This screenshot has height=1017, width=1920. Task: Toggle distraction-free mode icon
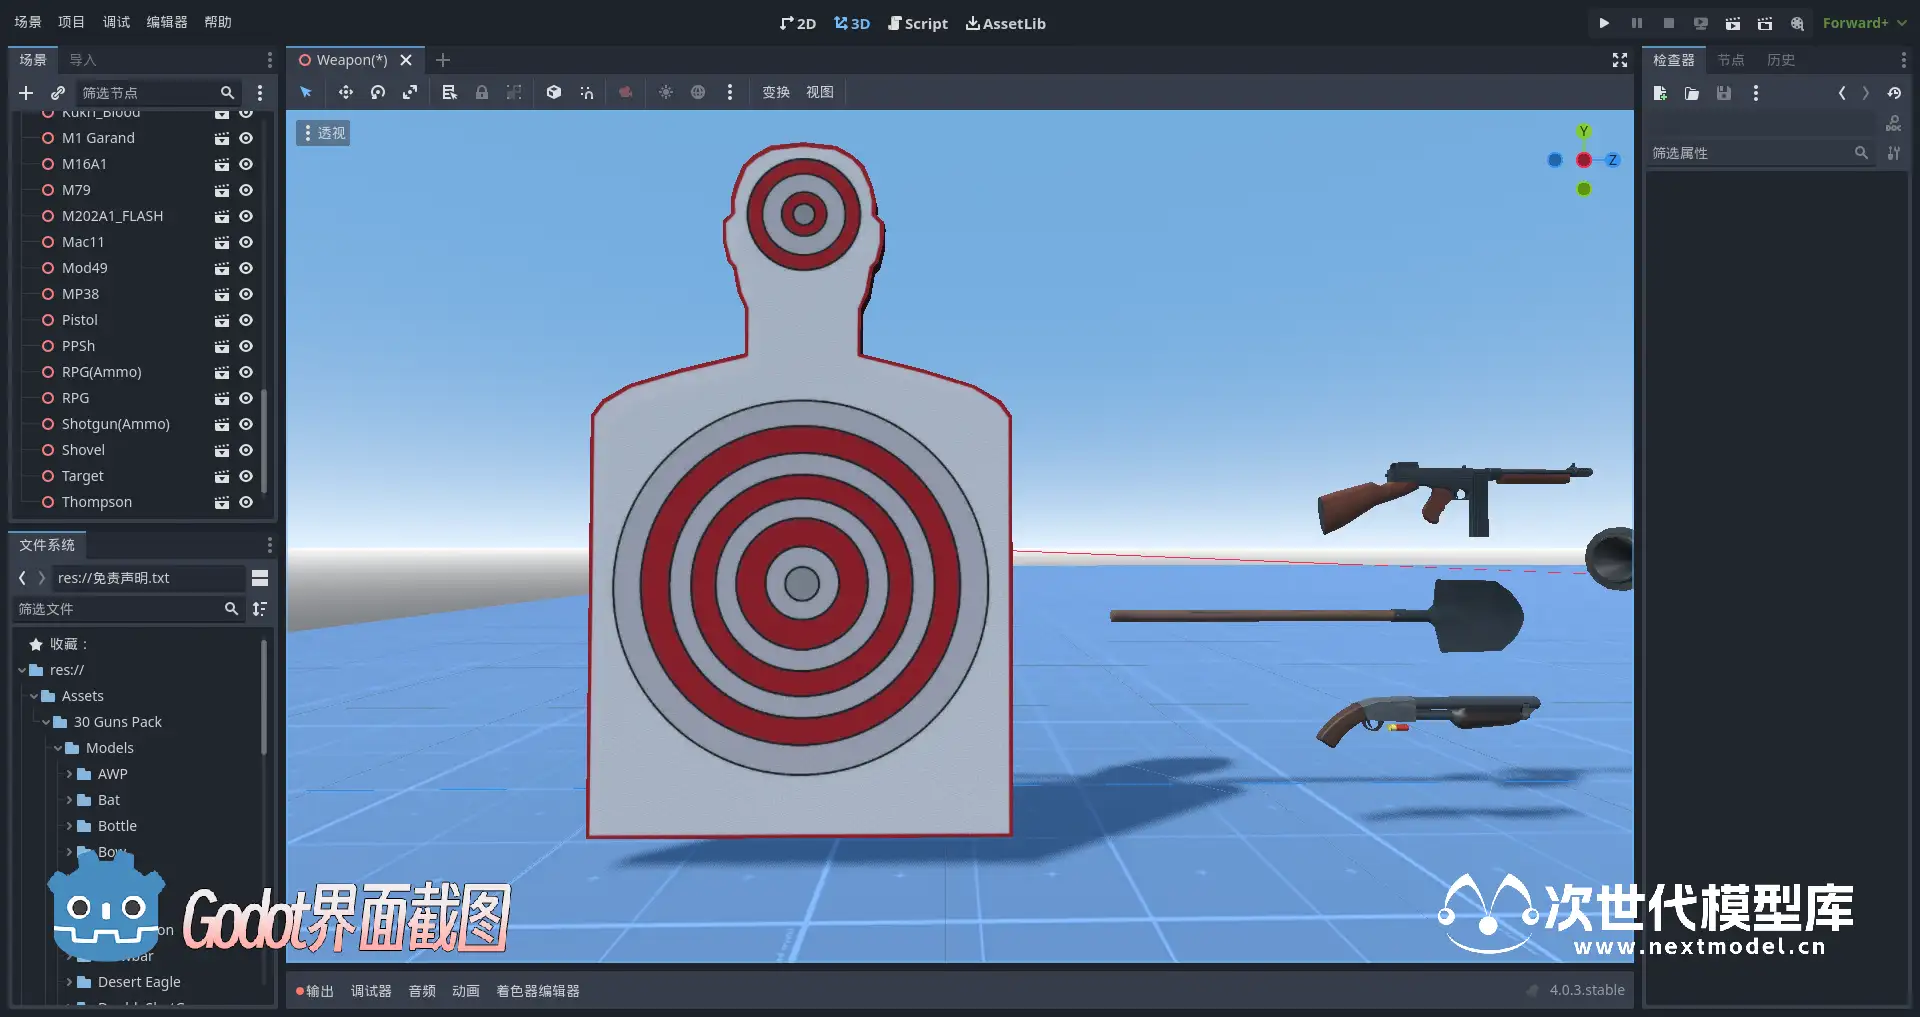(1620, 60)
